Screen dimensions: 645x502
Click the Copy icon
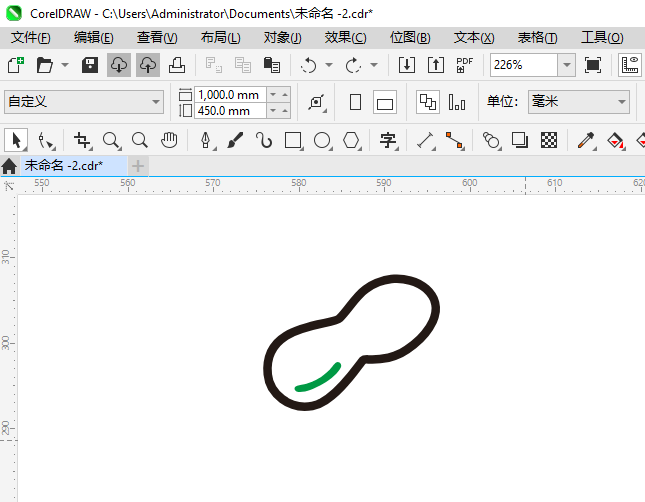click(243, 65)
